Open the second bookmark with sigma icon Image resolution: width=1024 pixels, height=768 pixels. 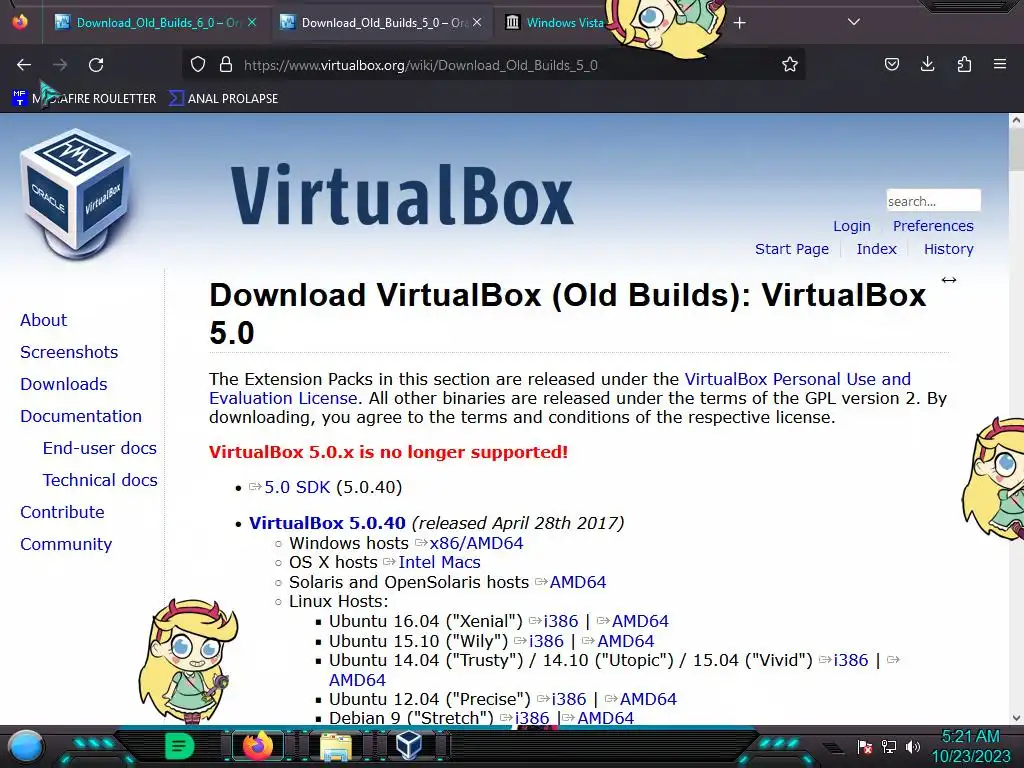[x=223, y=99]
